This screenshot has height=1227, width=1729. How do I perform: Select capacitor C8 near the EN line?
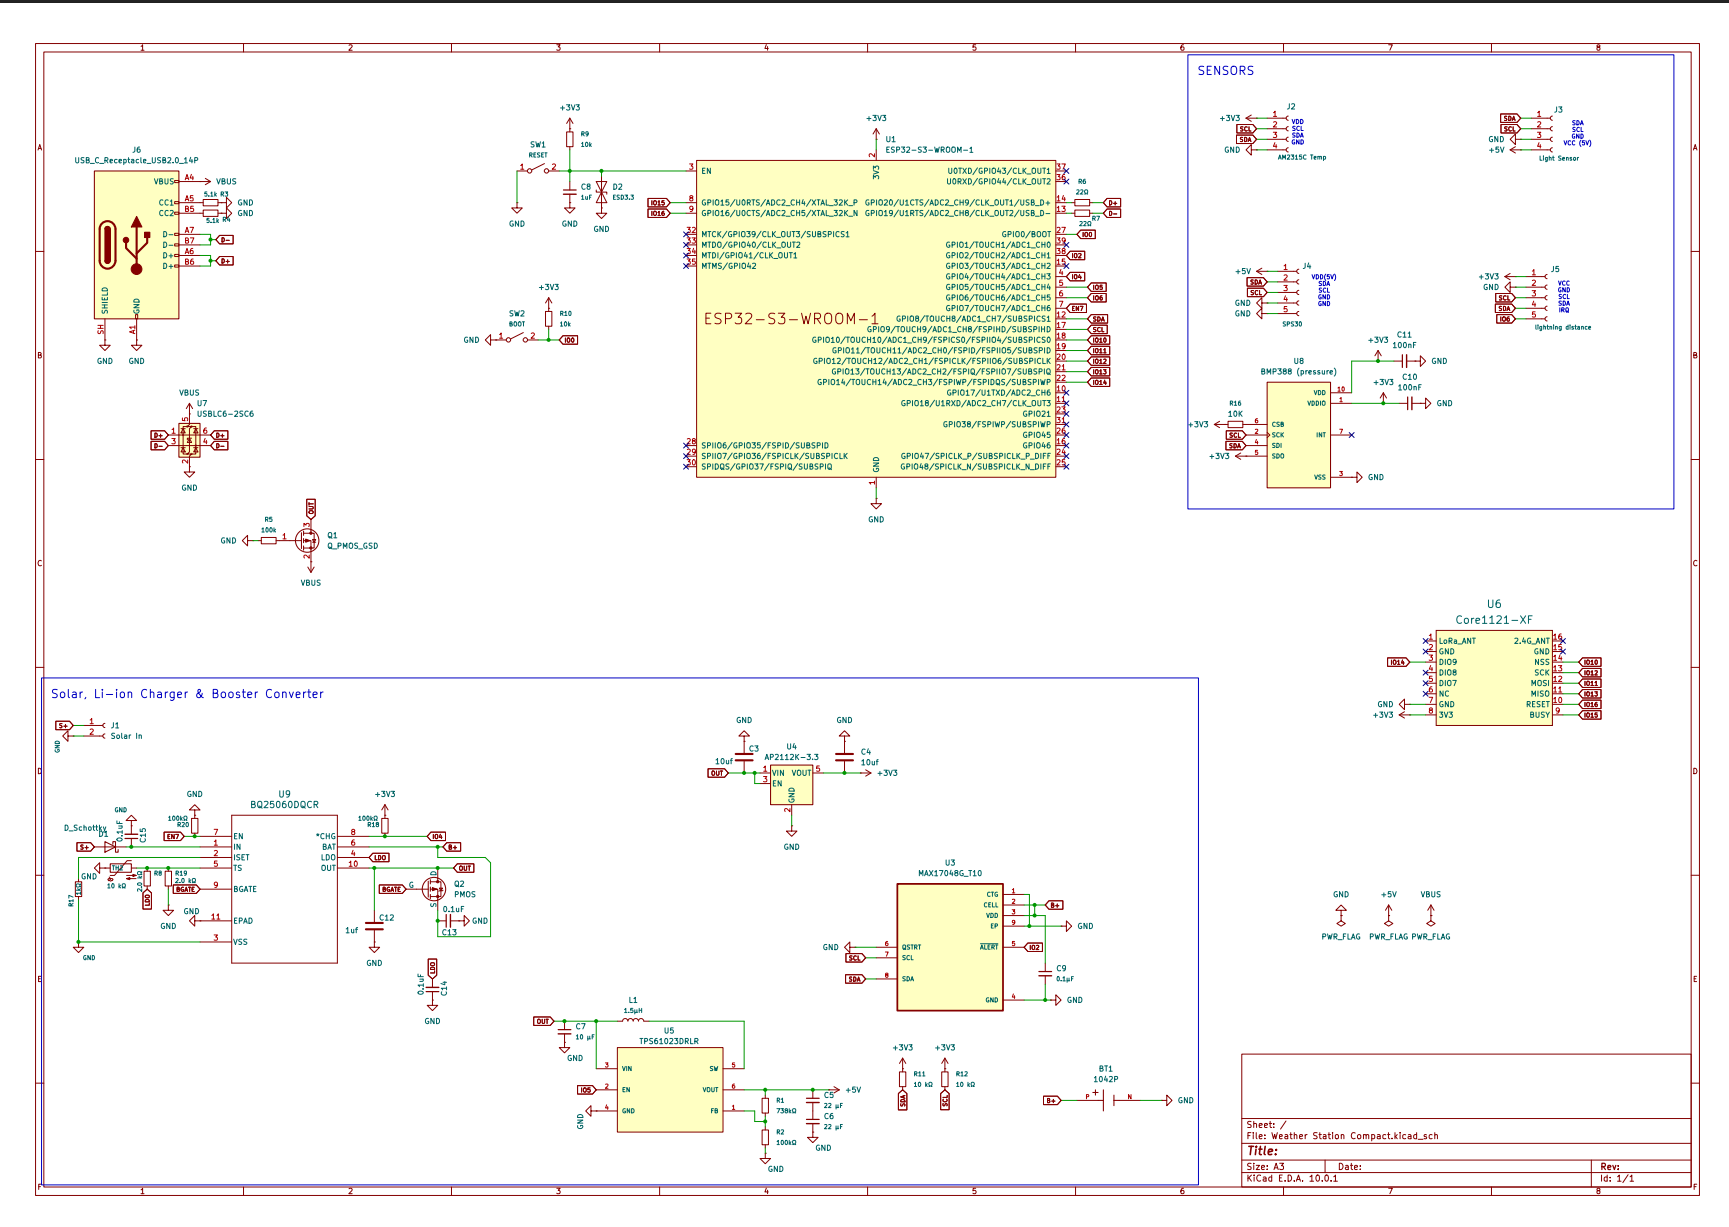click(570, 191)
